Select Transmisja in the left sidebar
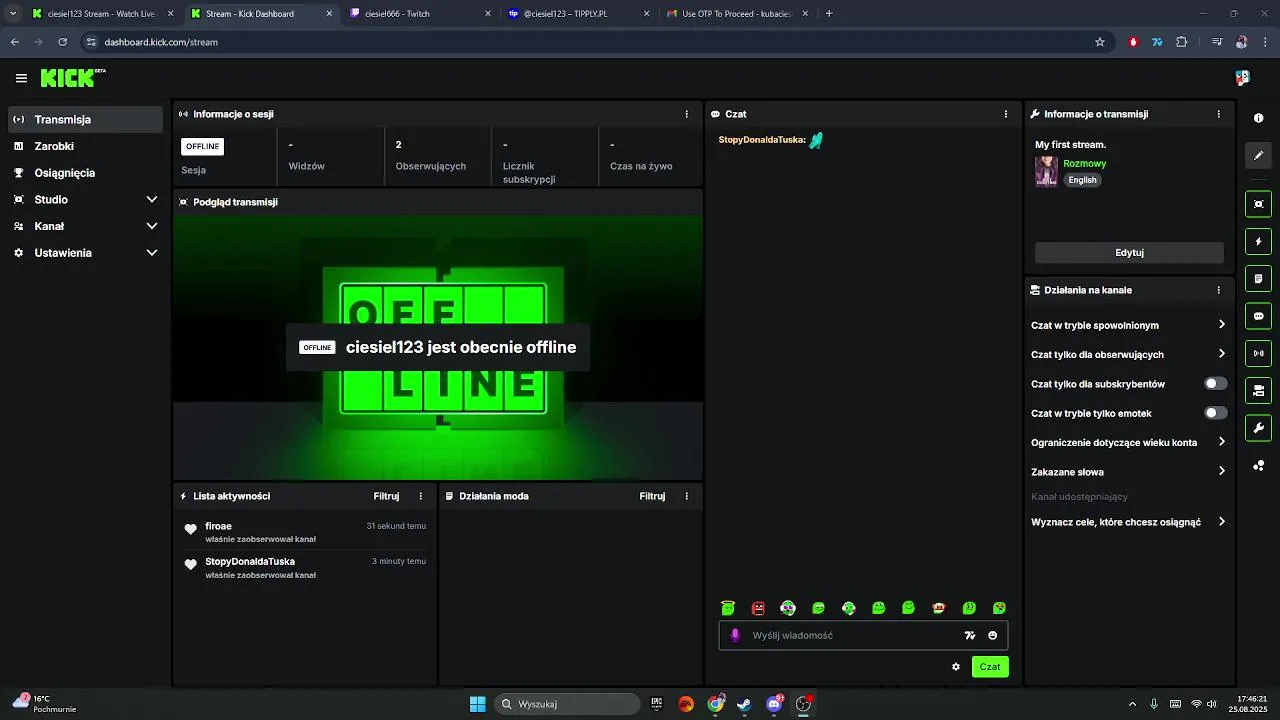The width and height of the screenshot is (1280, 720). (x=85, y=119)
